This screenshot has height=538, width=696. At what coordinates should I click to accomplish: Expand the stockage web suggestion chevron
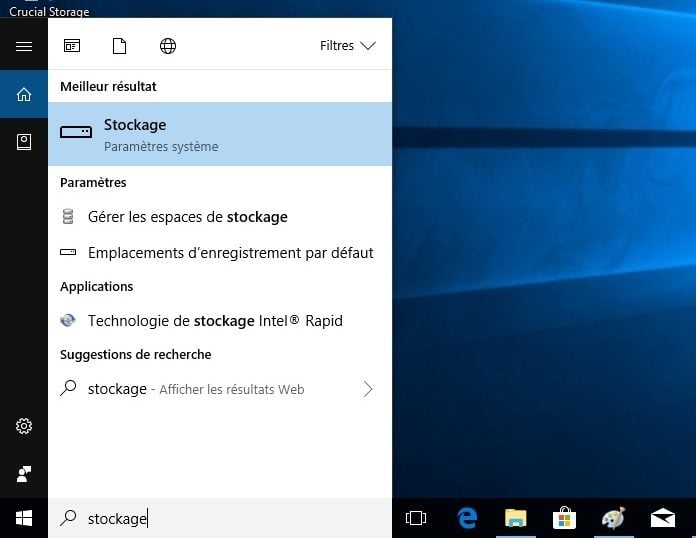click(368, 389)
